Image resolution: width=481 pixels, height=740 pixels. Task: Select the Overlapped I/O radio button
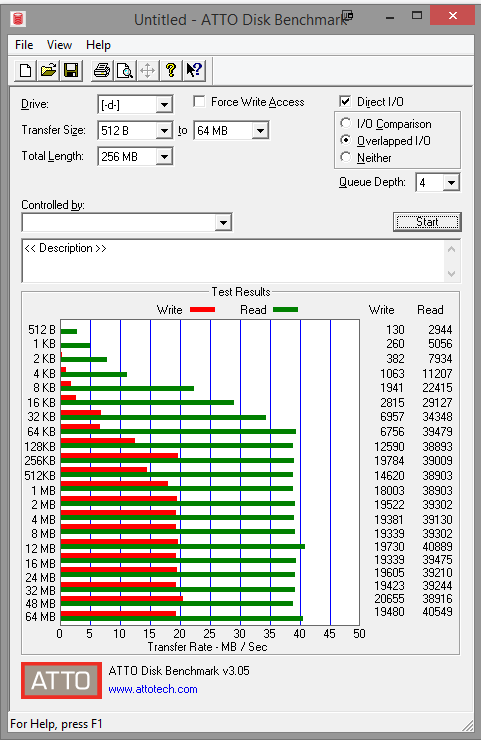coord(346,141)
